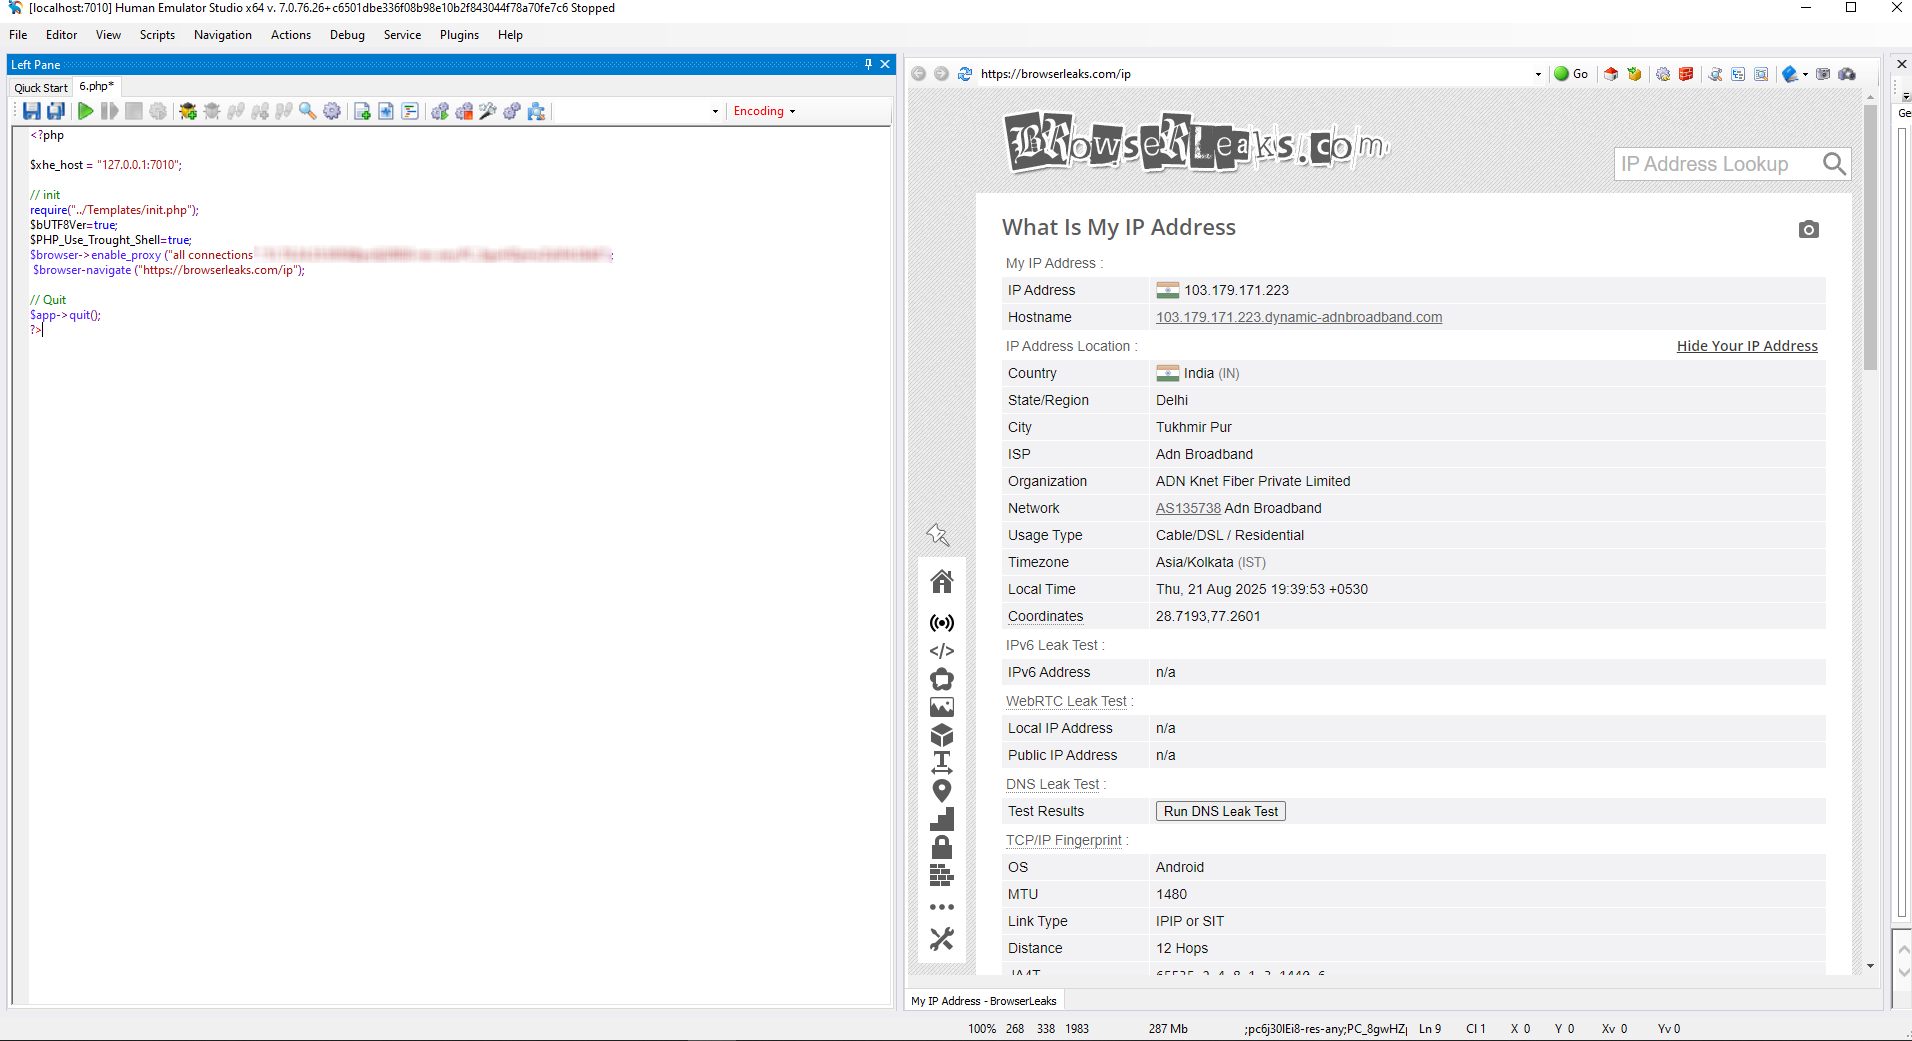Capture the page with the camera icon
The height and width of the screenshot is (1041, 1912).
tap(1808, 229)
